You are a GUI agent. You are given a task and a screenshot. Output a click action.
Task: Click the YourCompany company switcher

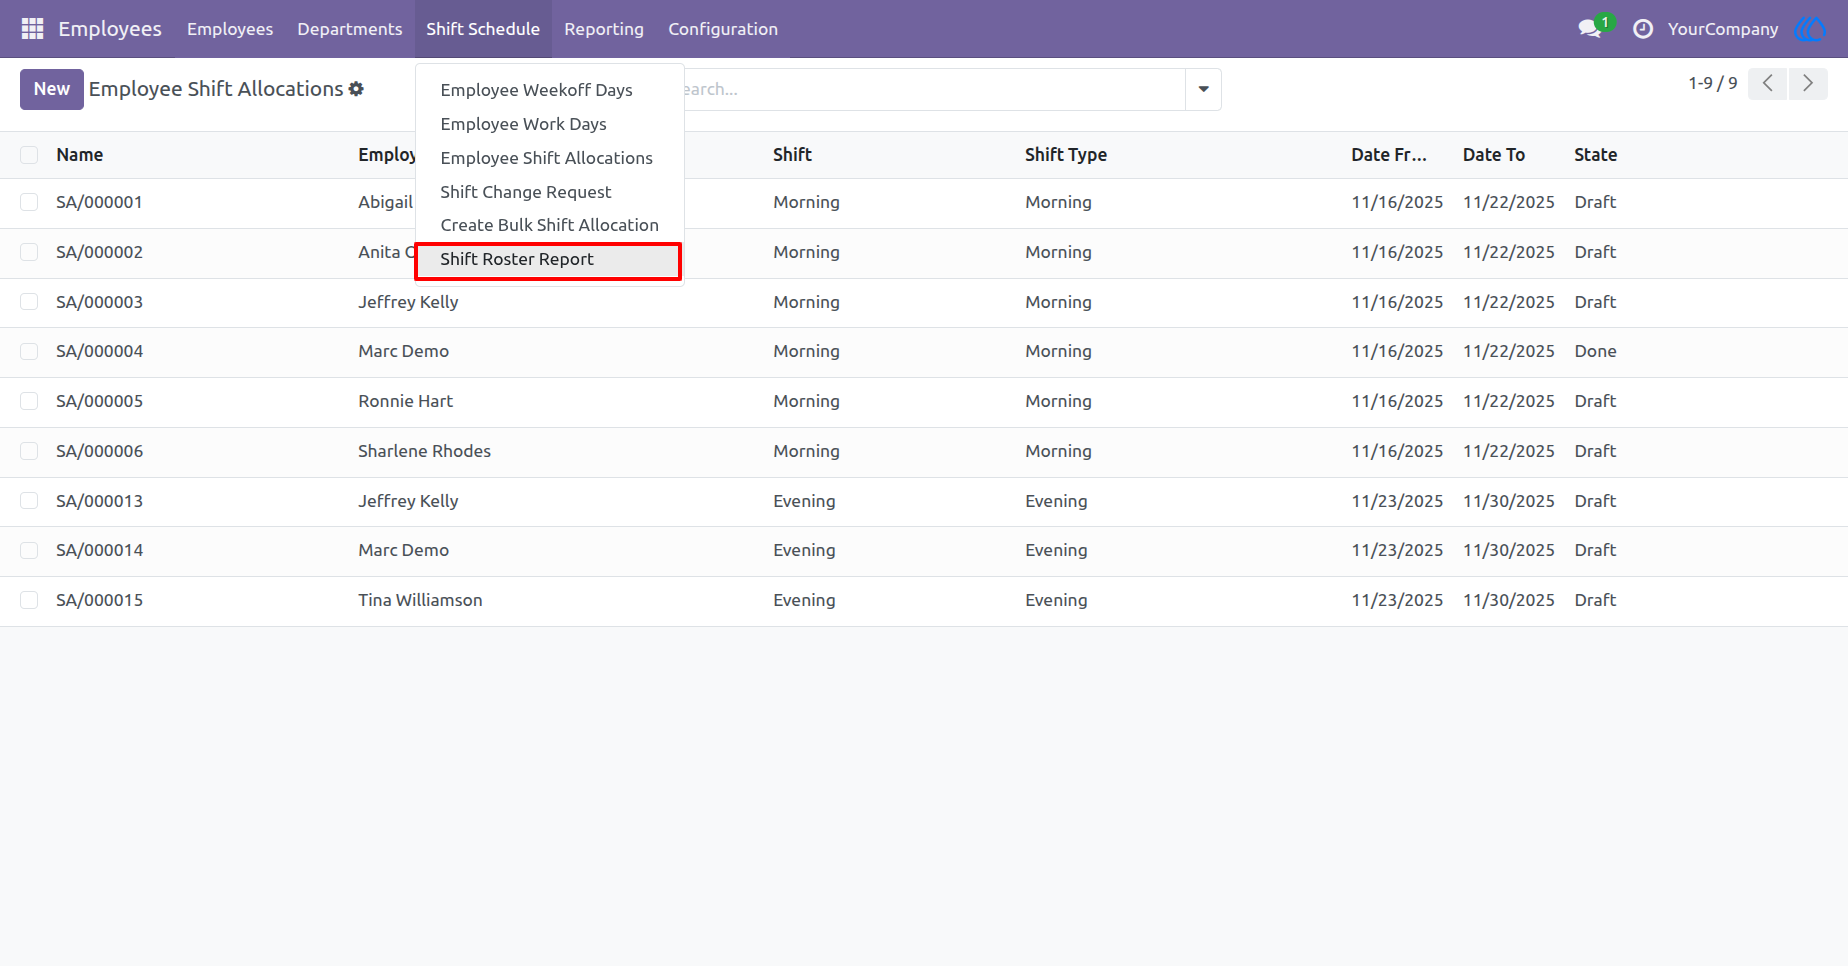pos(1723,29)
